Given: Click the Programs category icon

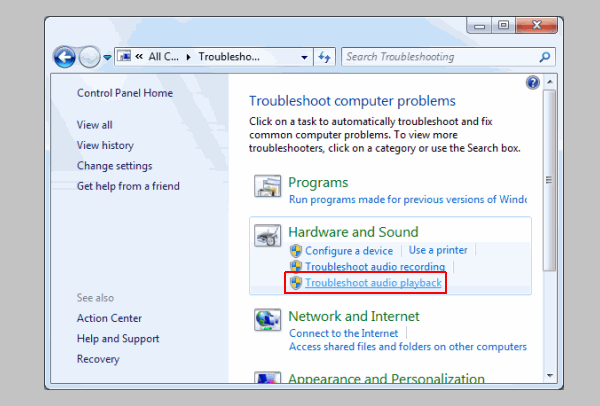Looking at the screenshot, I should click(267, 187).
